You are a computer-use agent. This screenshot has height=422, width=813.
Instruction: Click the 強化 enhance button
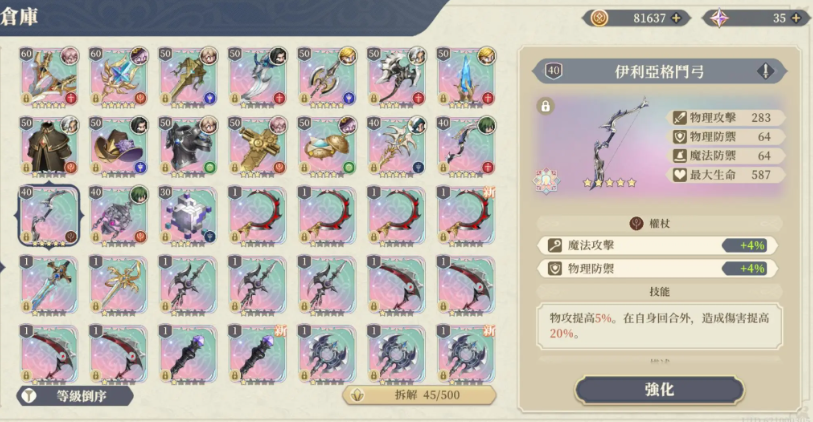[x=659, y=389]
